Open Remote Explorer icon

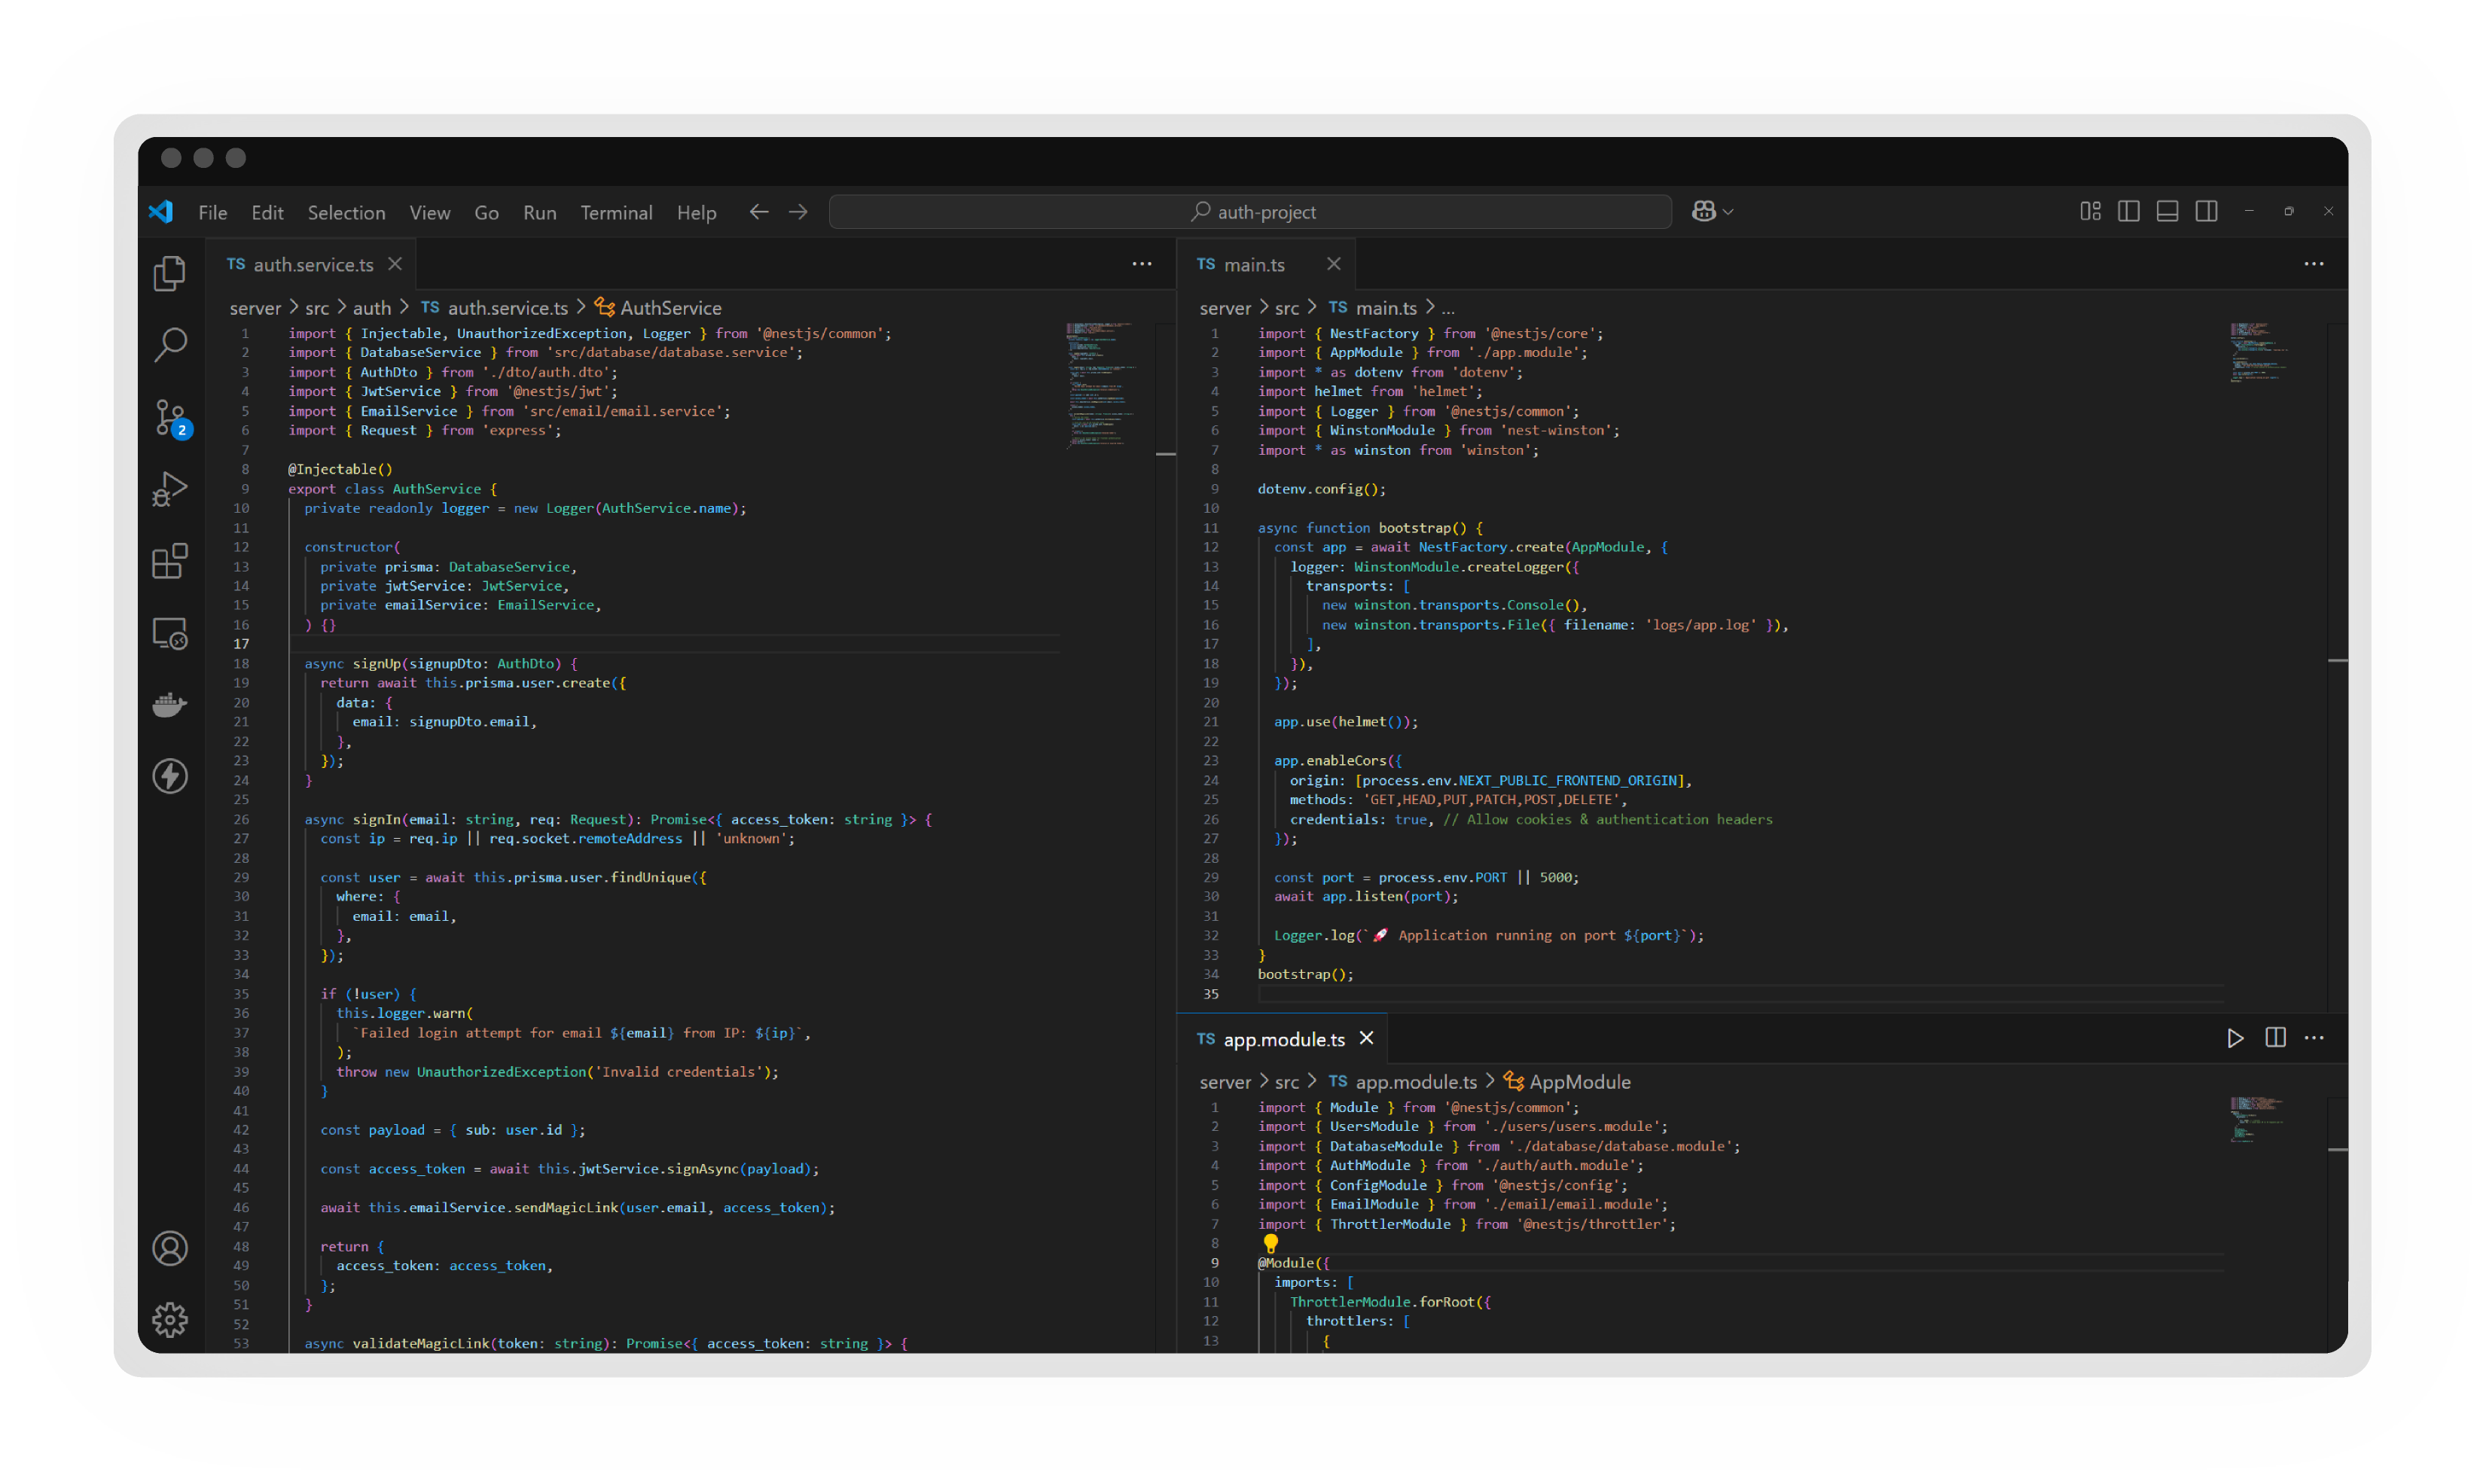tap(170, 633)
